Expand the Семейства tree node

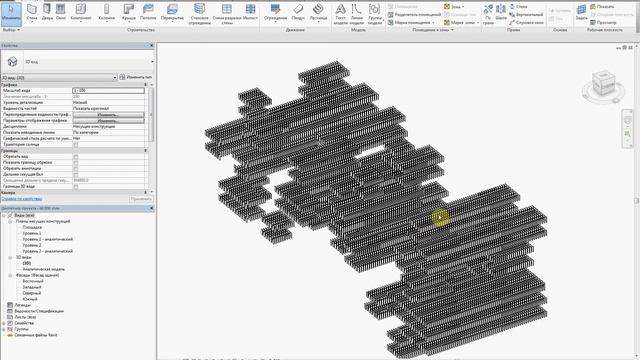tap(4, 323)
